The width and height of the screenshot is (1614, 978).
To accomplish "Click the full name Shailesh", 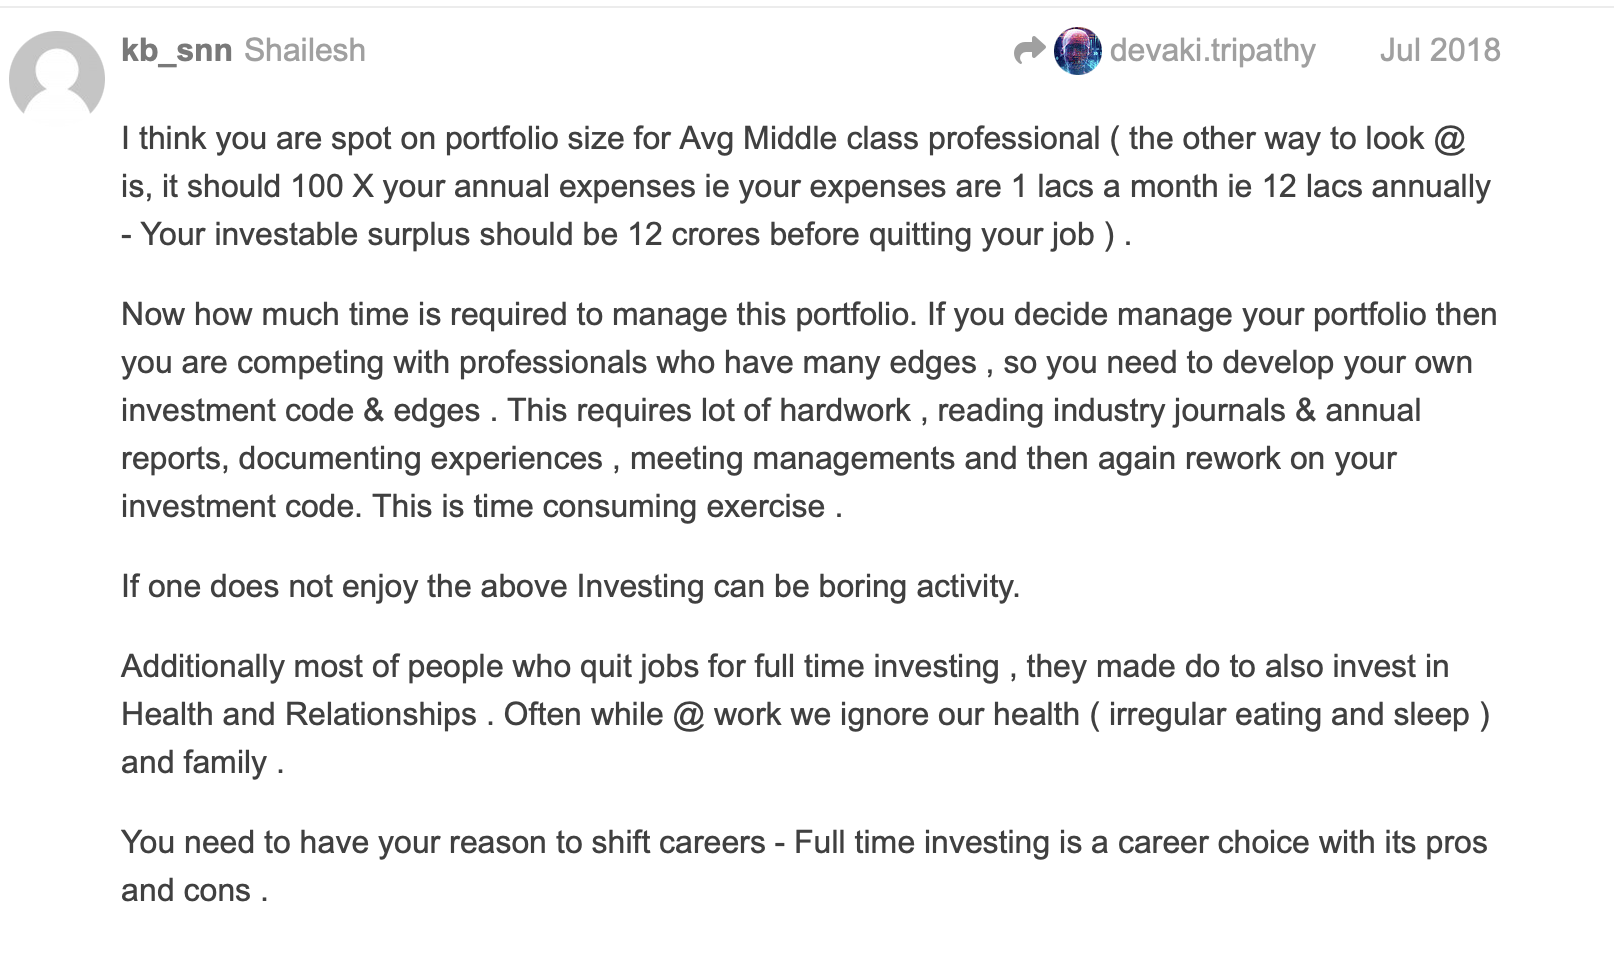I will (304, 50).
